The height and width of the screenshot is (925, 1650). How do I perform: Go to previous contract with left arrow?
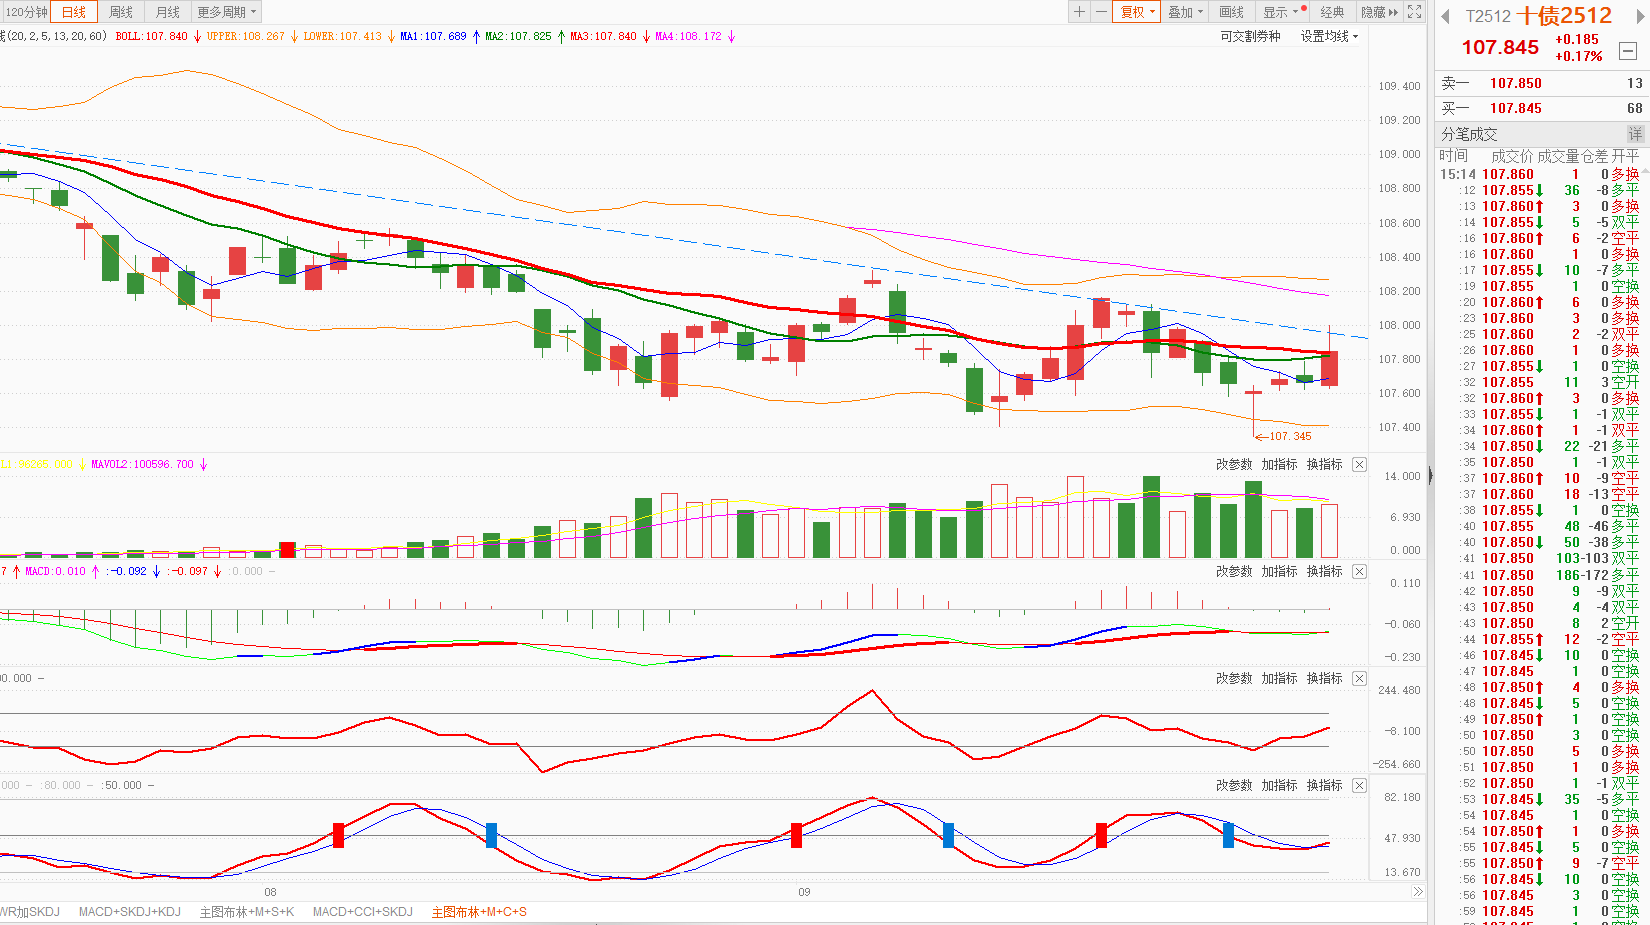(1445, 16)
